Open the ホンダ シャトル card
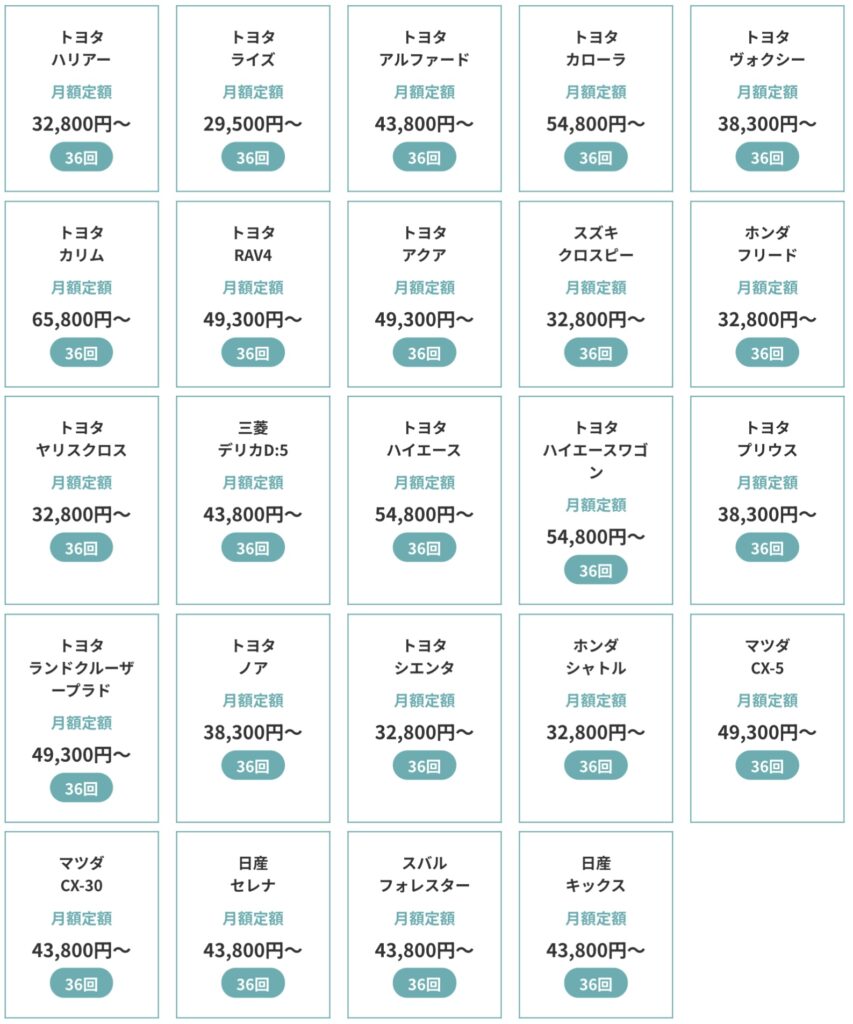Image resolution: width=853 pixels, height=1024 pixels. pyautogui.click(x=596, y=718)
